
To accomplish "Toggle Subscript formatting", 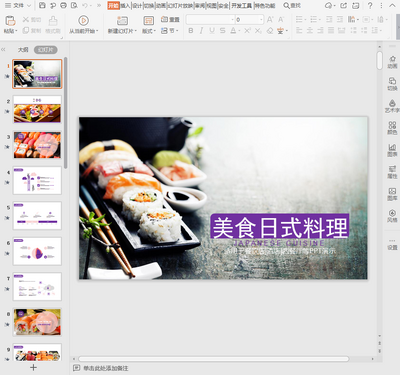I will 258,31.
